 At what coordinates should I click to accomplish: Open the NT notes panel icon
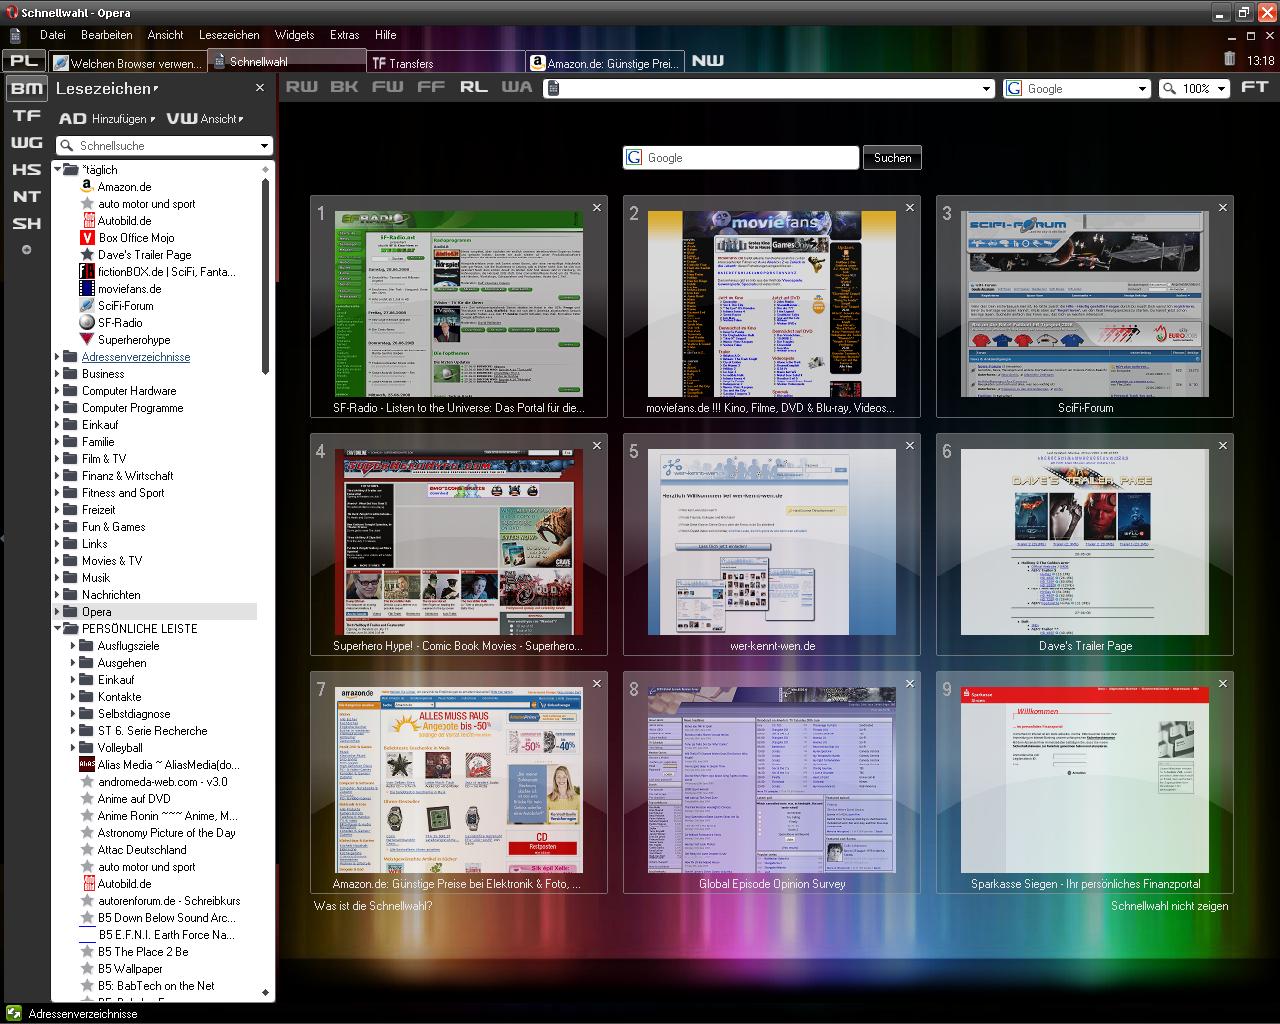[27, 197]
